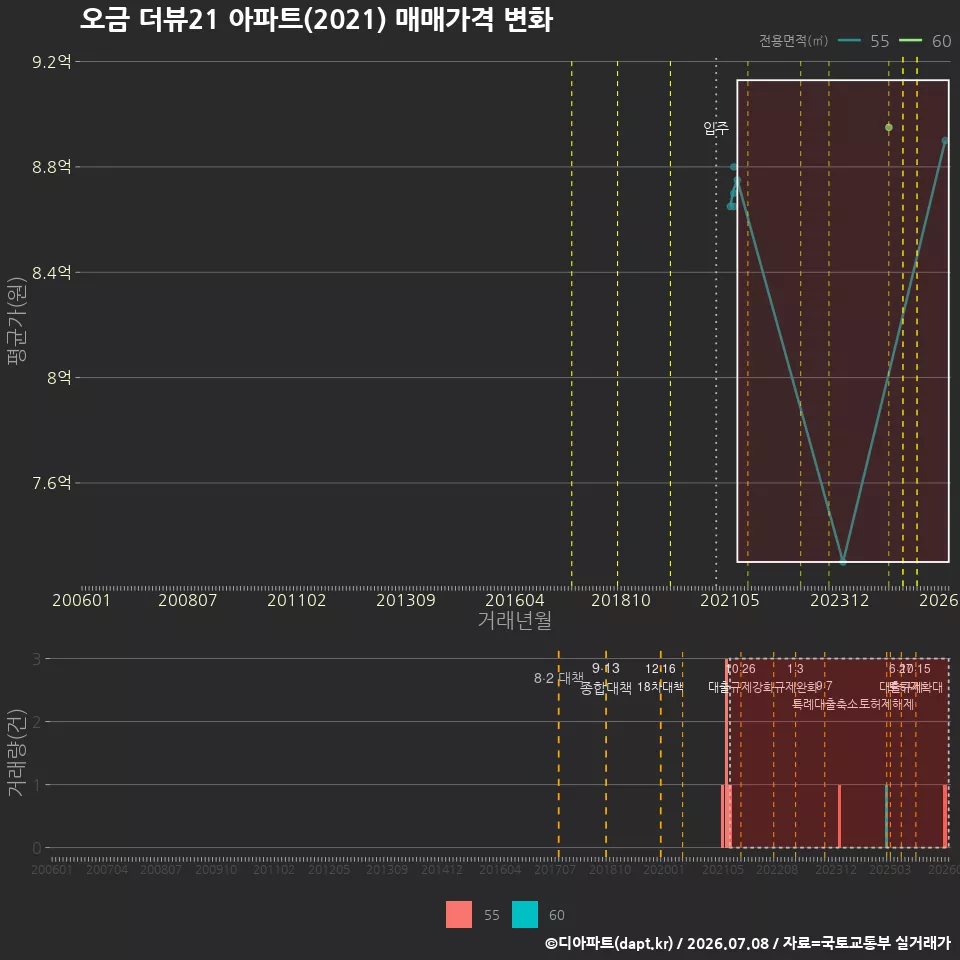This screenshot has height=960, width=960.
Task: Click the '종합대책' annotation text
Action: pyautogui.click(x=606, y=688)
